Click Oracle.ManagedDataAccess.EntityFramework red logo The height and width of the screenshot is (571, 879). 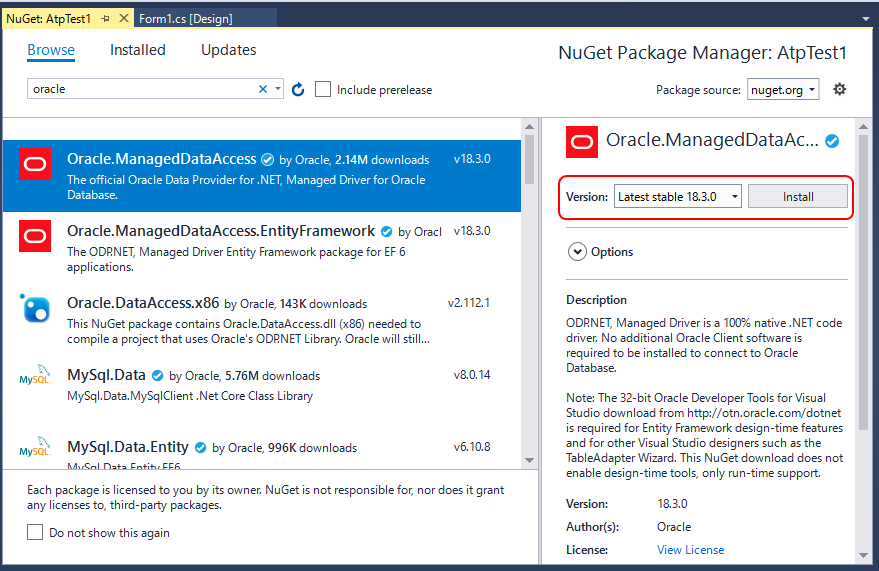(x=35, y=236)
